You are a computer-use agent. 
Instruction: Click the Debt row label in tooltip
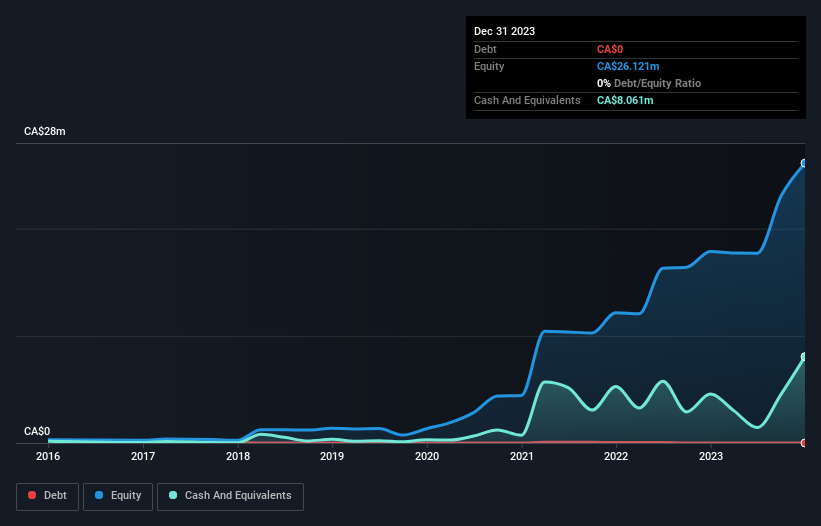[485, 49]
